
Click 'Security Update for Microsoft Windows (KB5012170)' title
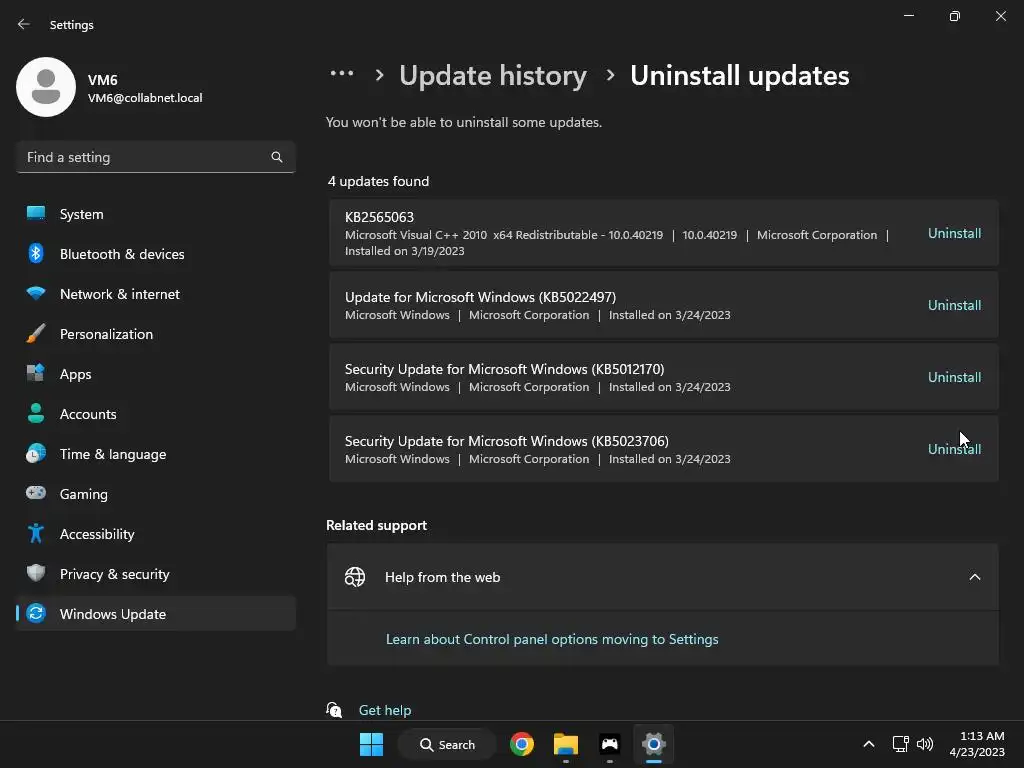pyautogui.click(x=505, y=369)
